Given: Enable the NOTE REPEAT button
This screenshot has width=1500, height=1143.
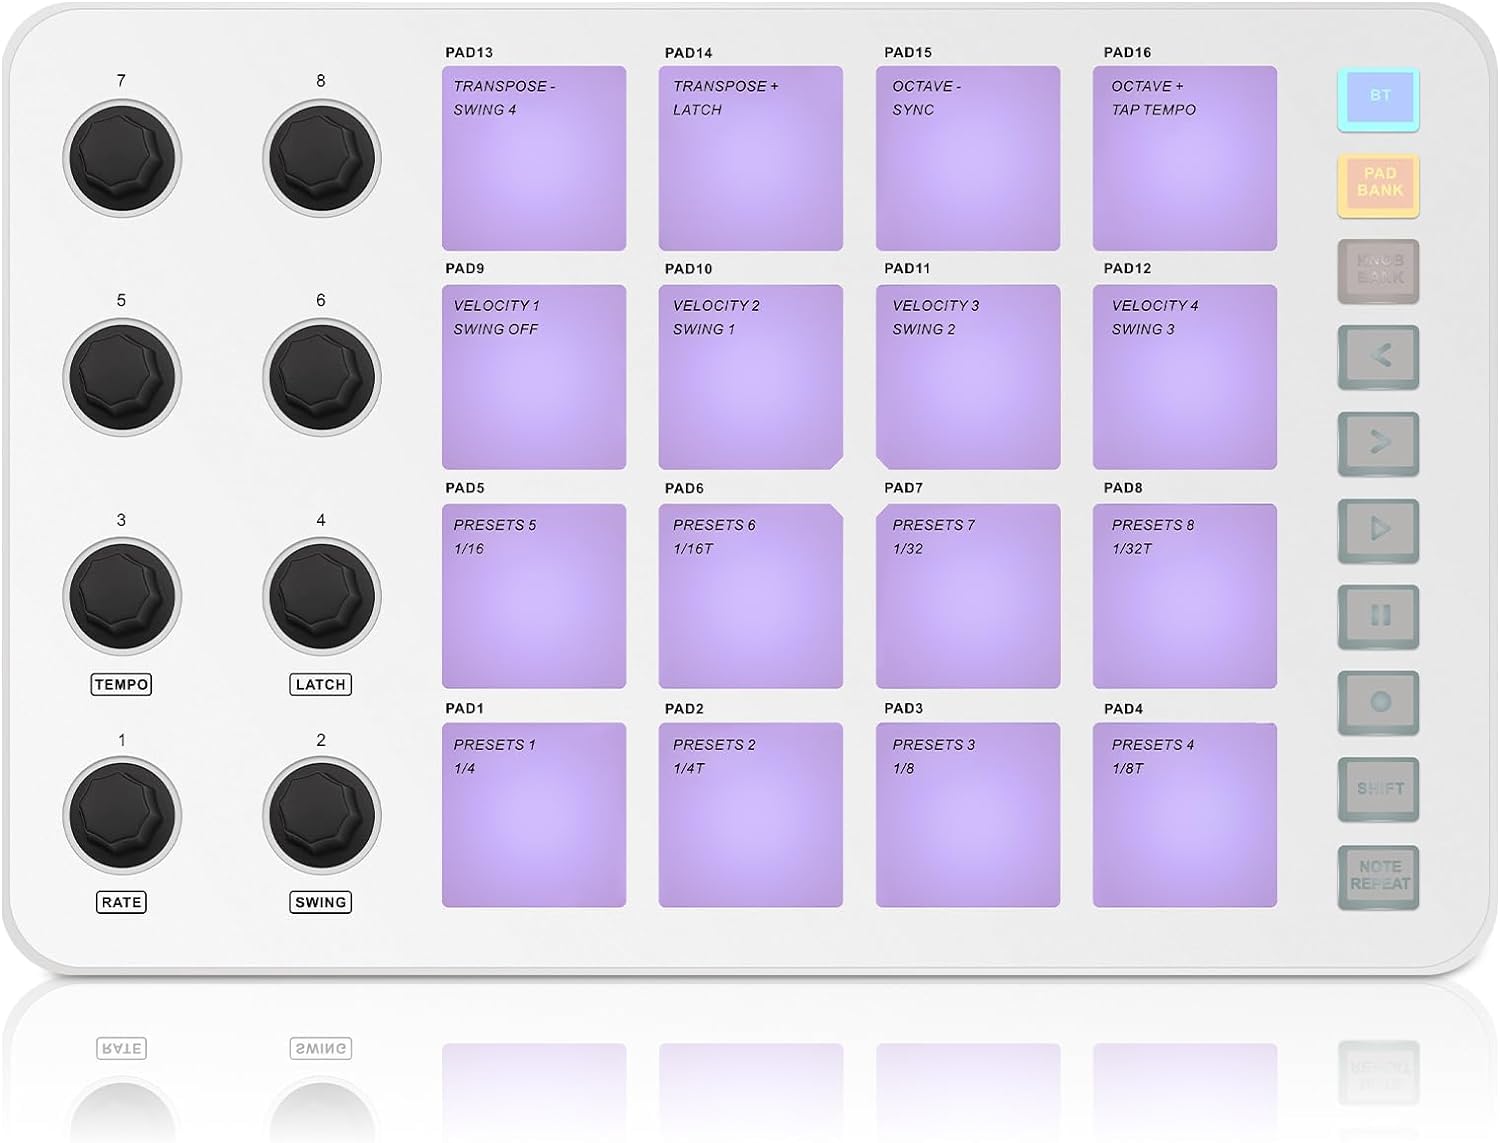Looking at the screenshot, I should point(1378,876).
